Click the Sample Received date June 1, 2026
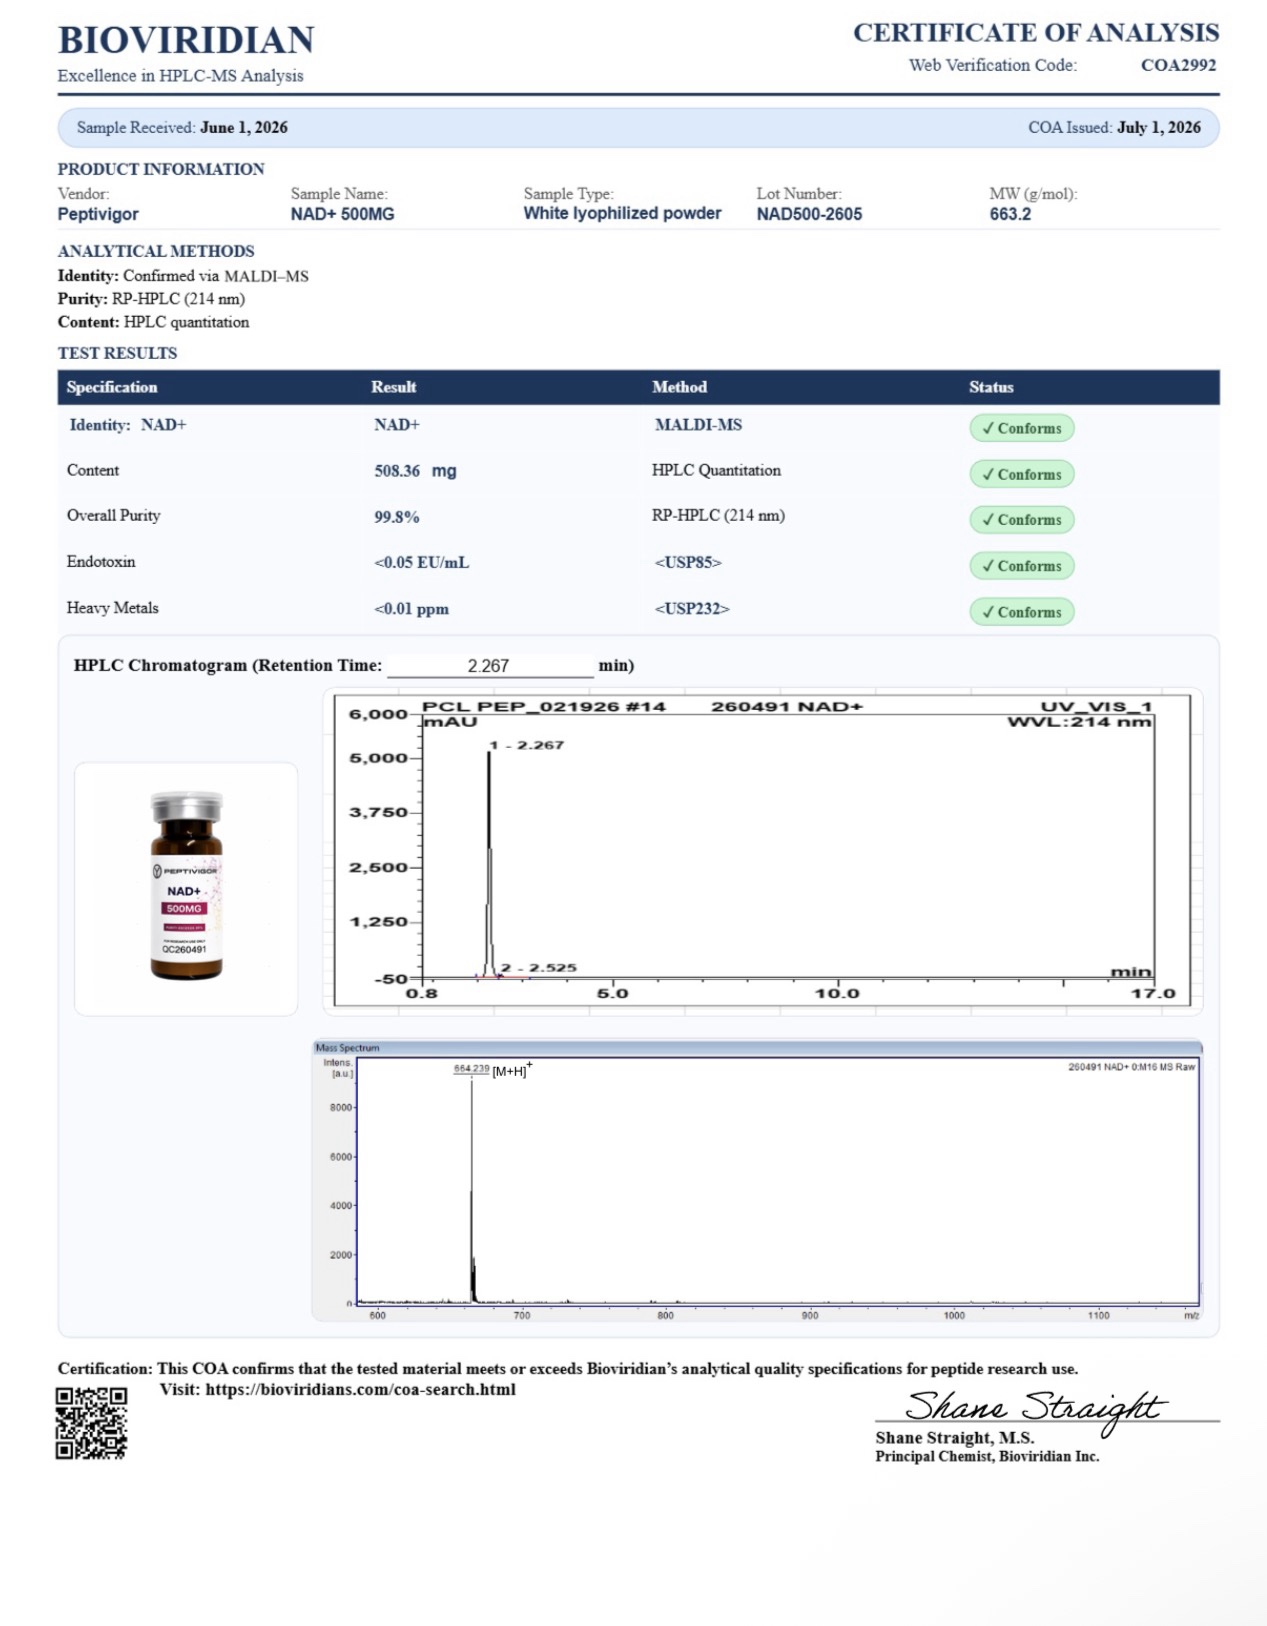The image size is (1267, 1626). (244, 128)
